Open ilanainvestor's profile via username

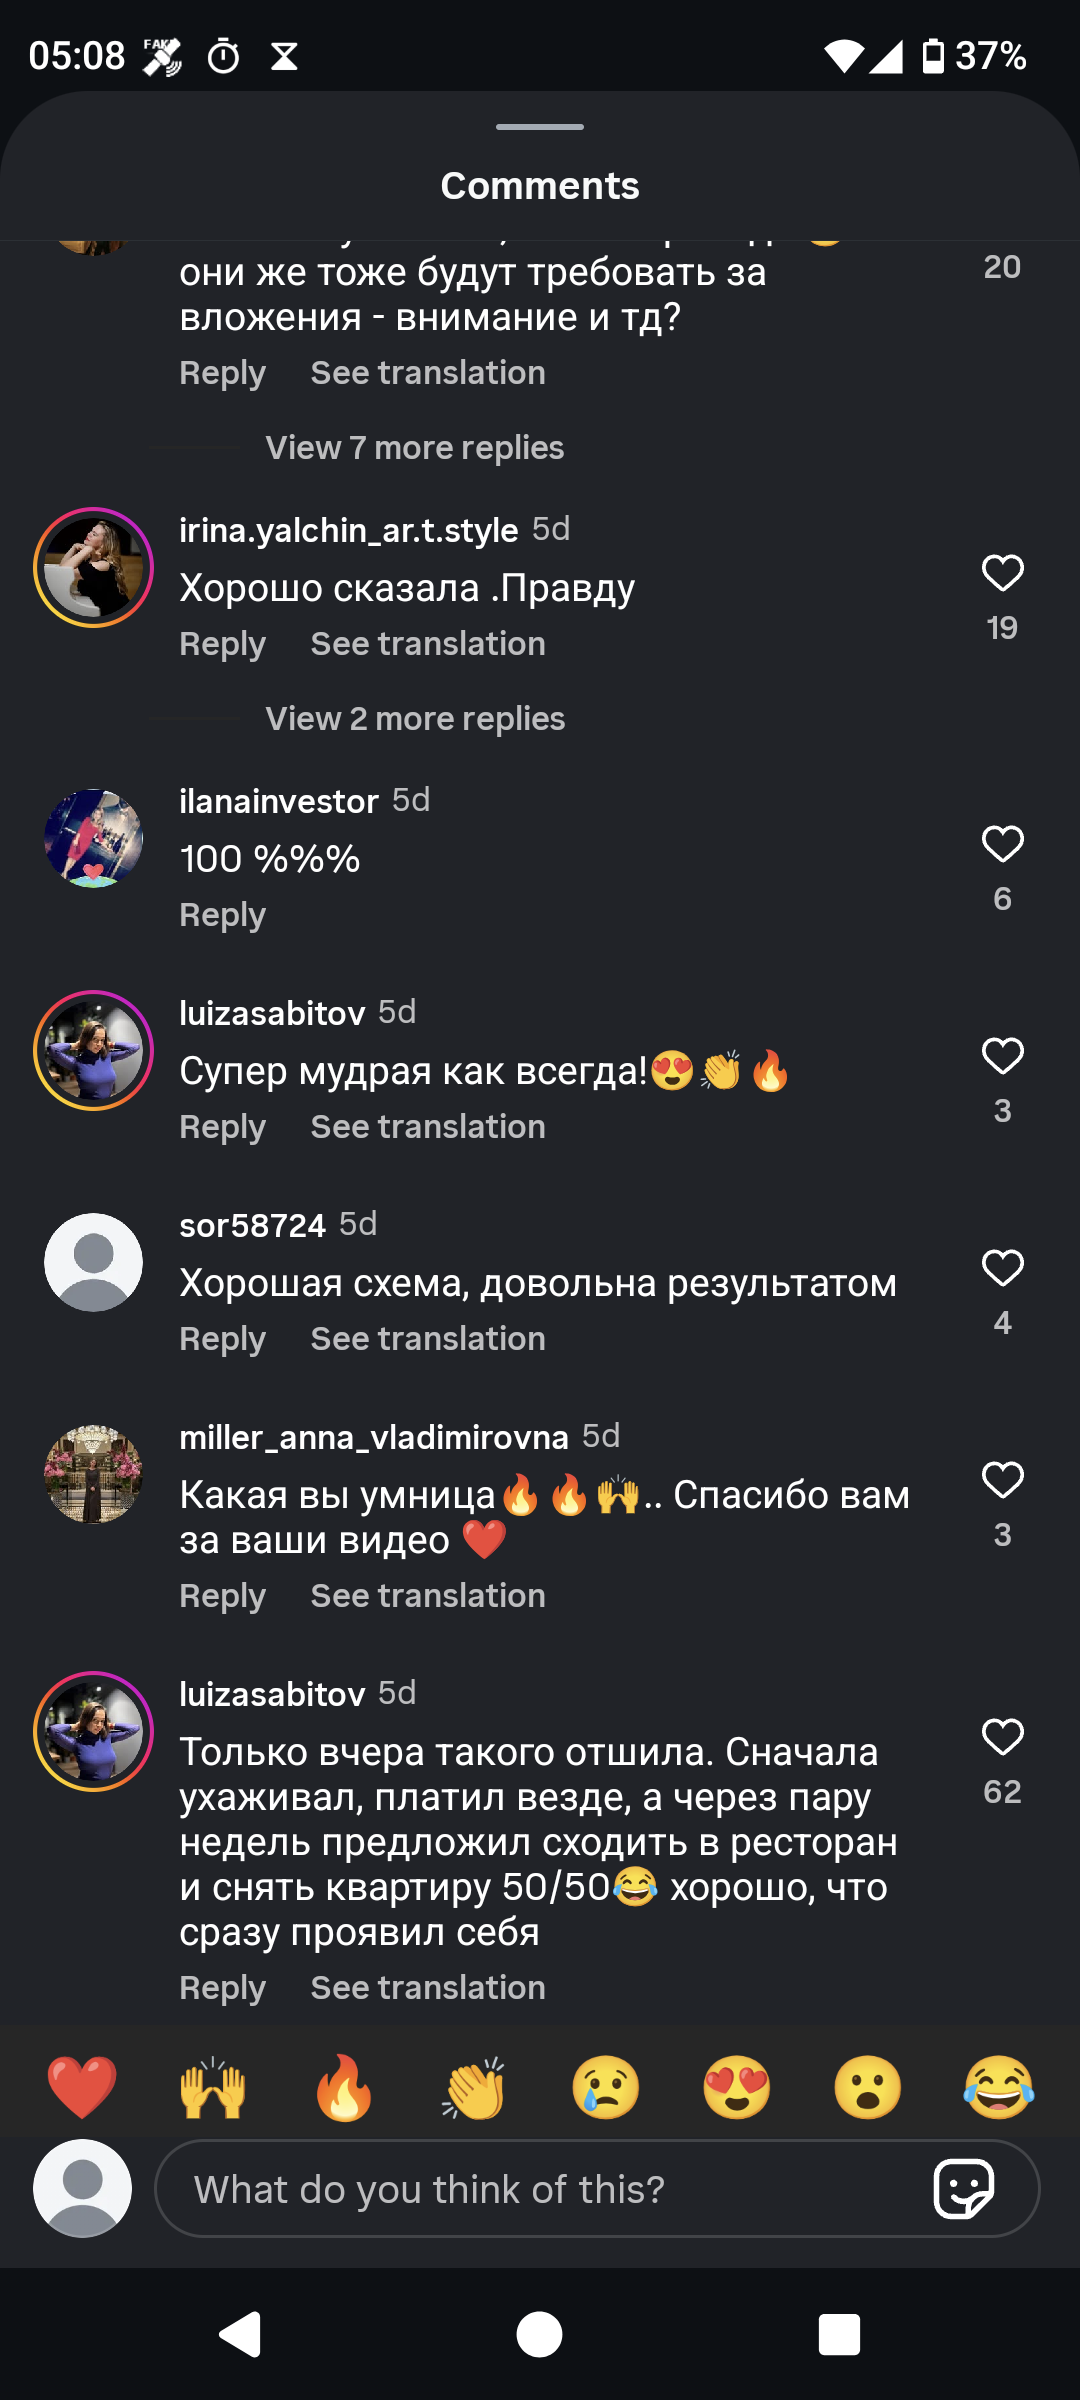tap(278, 801)
